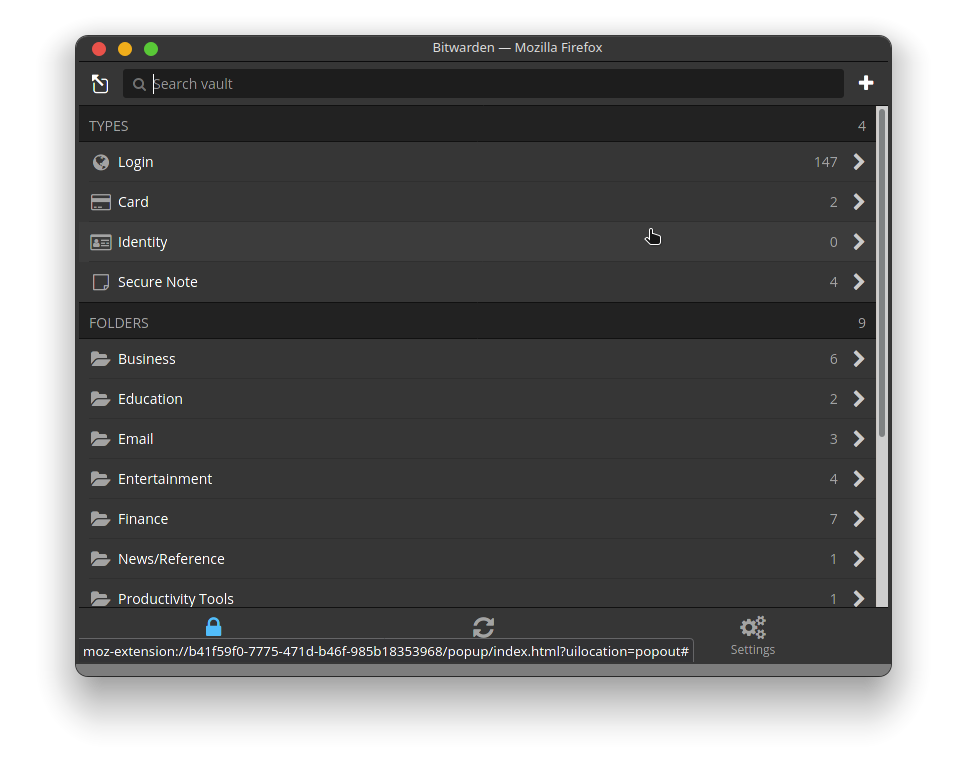Image resolution: width=967 pixels, height=762 pixels.
Task: Open the Login type list
Action: (x=477, y=162)
